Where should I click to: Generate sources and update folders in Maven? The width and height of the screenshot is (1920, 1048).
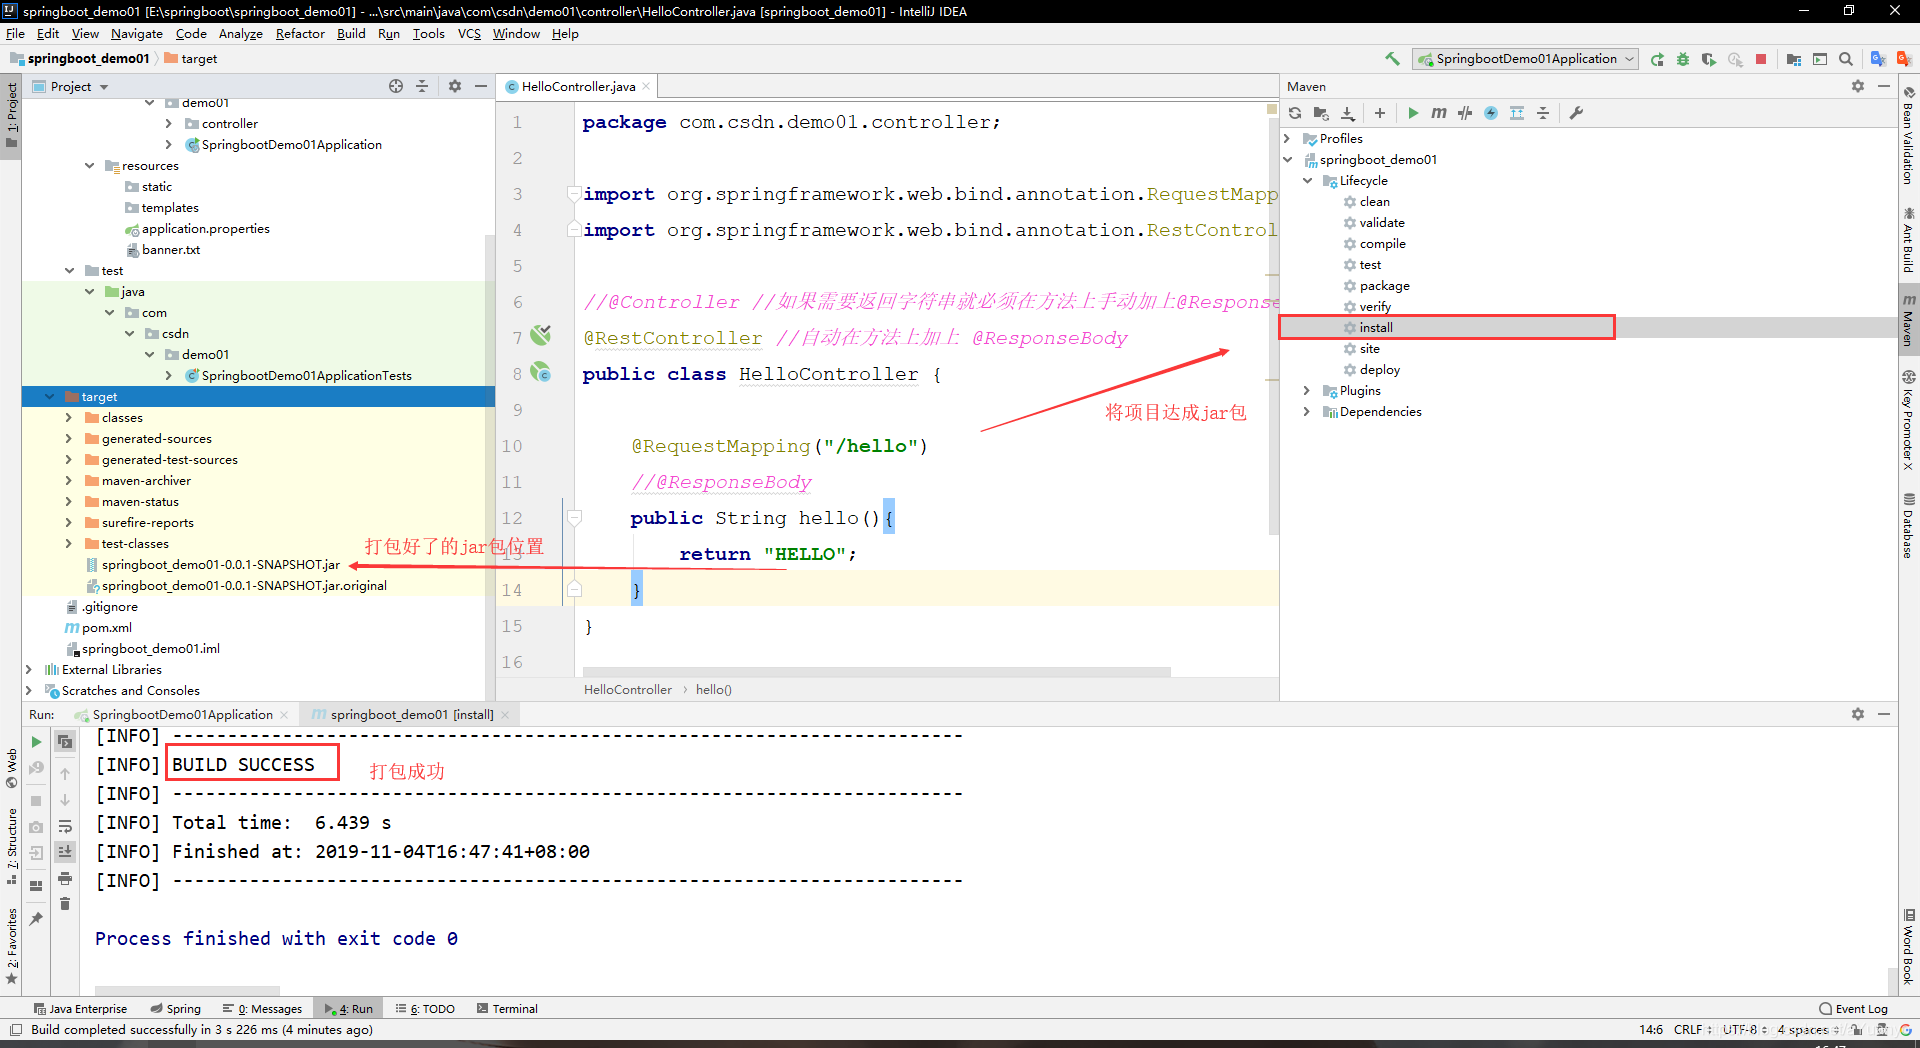[1321, 113]
